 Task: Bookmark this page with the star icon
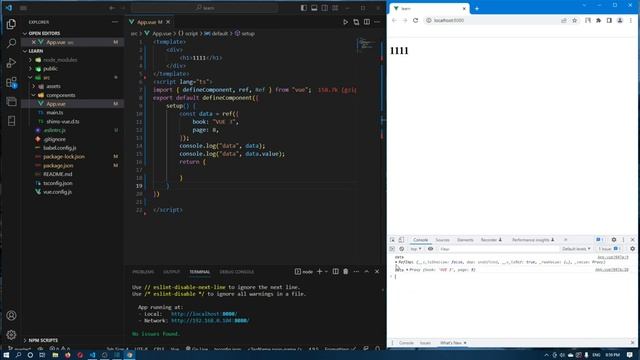click(574, 20)
